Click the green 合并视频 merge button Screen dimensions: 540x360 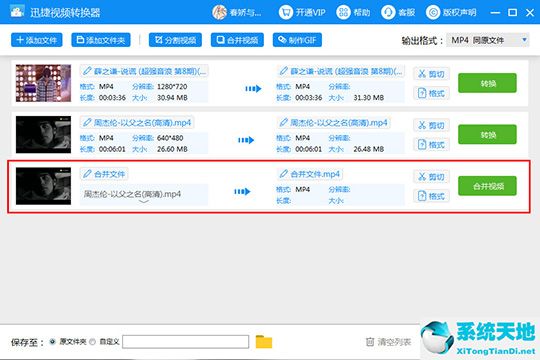pos(487,186)
